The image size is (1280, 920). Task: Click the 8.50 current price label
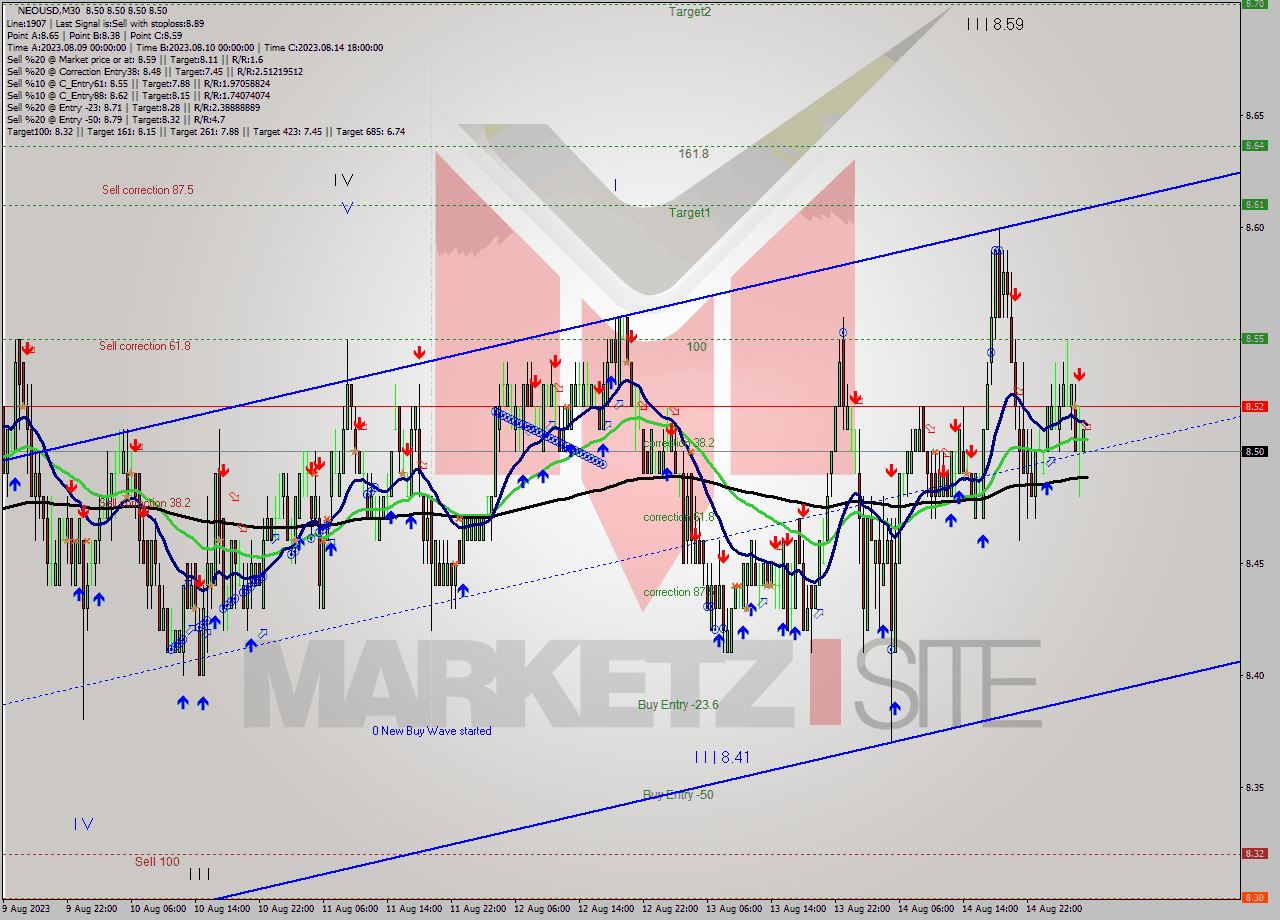pyautogui.click(x=1255, y=451)
